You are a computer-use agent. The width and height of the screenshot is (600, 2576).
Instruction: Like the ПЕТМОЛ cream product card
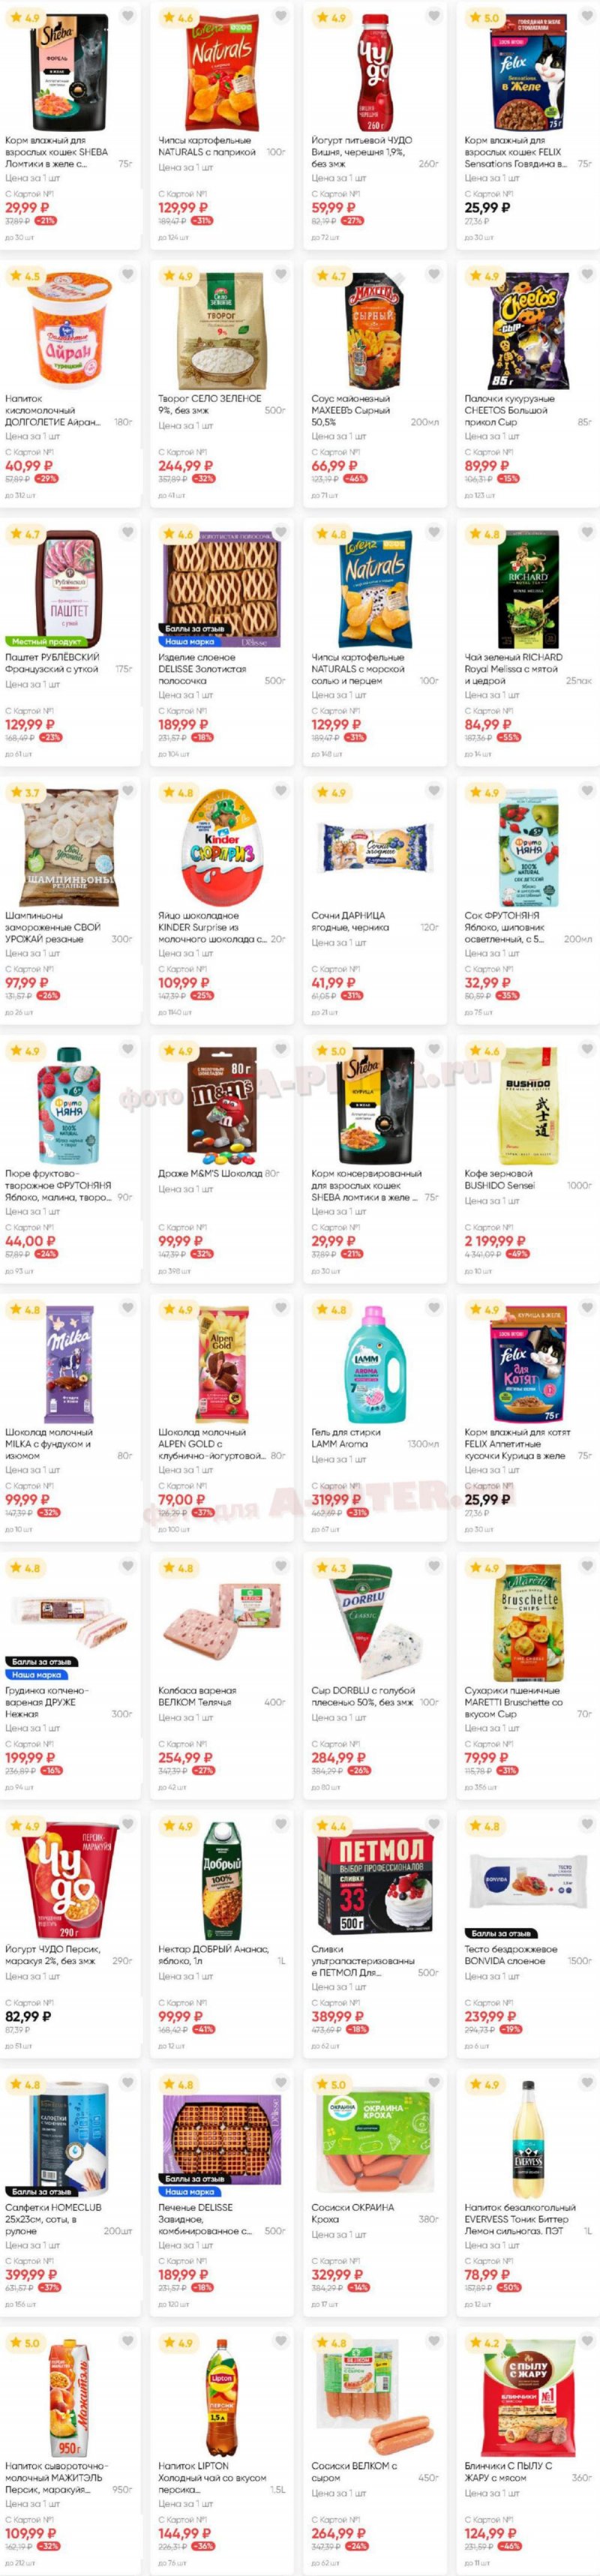(x=434, y=1825)
